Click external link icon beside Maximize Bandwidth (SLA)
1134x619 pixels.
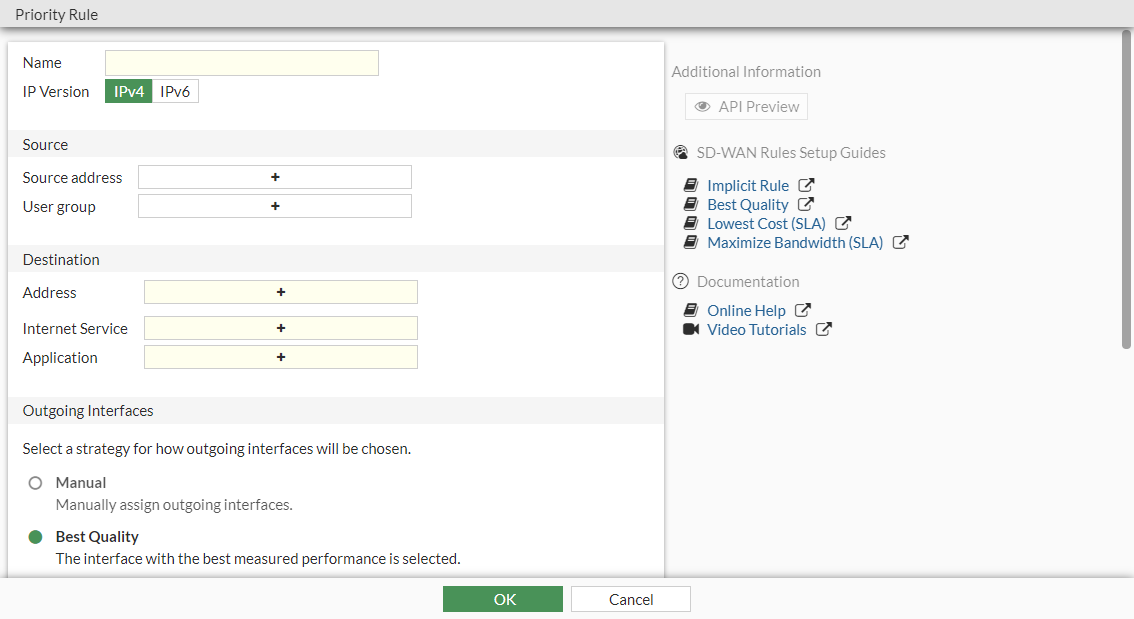coord(901,243)
